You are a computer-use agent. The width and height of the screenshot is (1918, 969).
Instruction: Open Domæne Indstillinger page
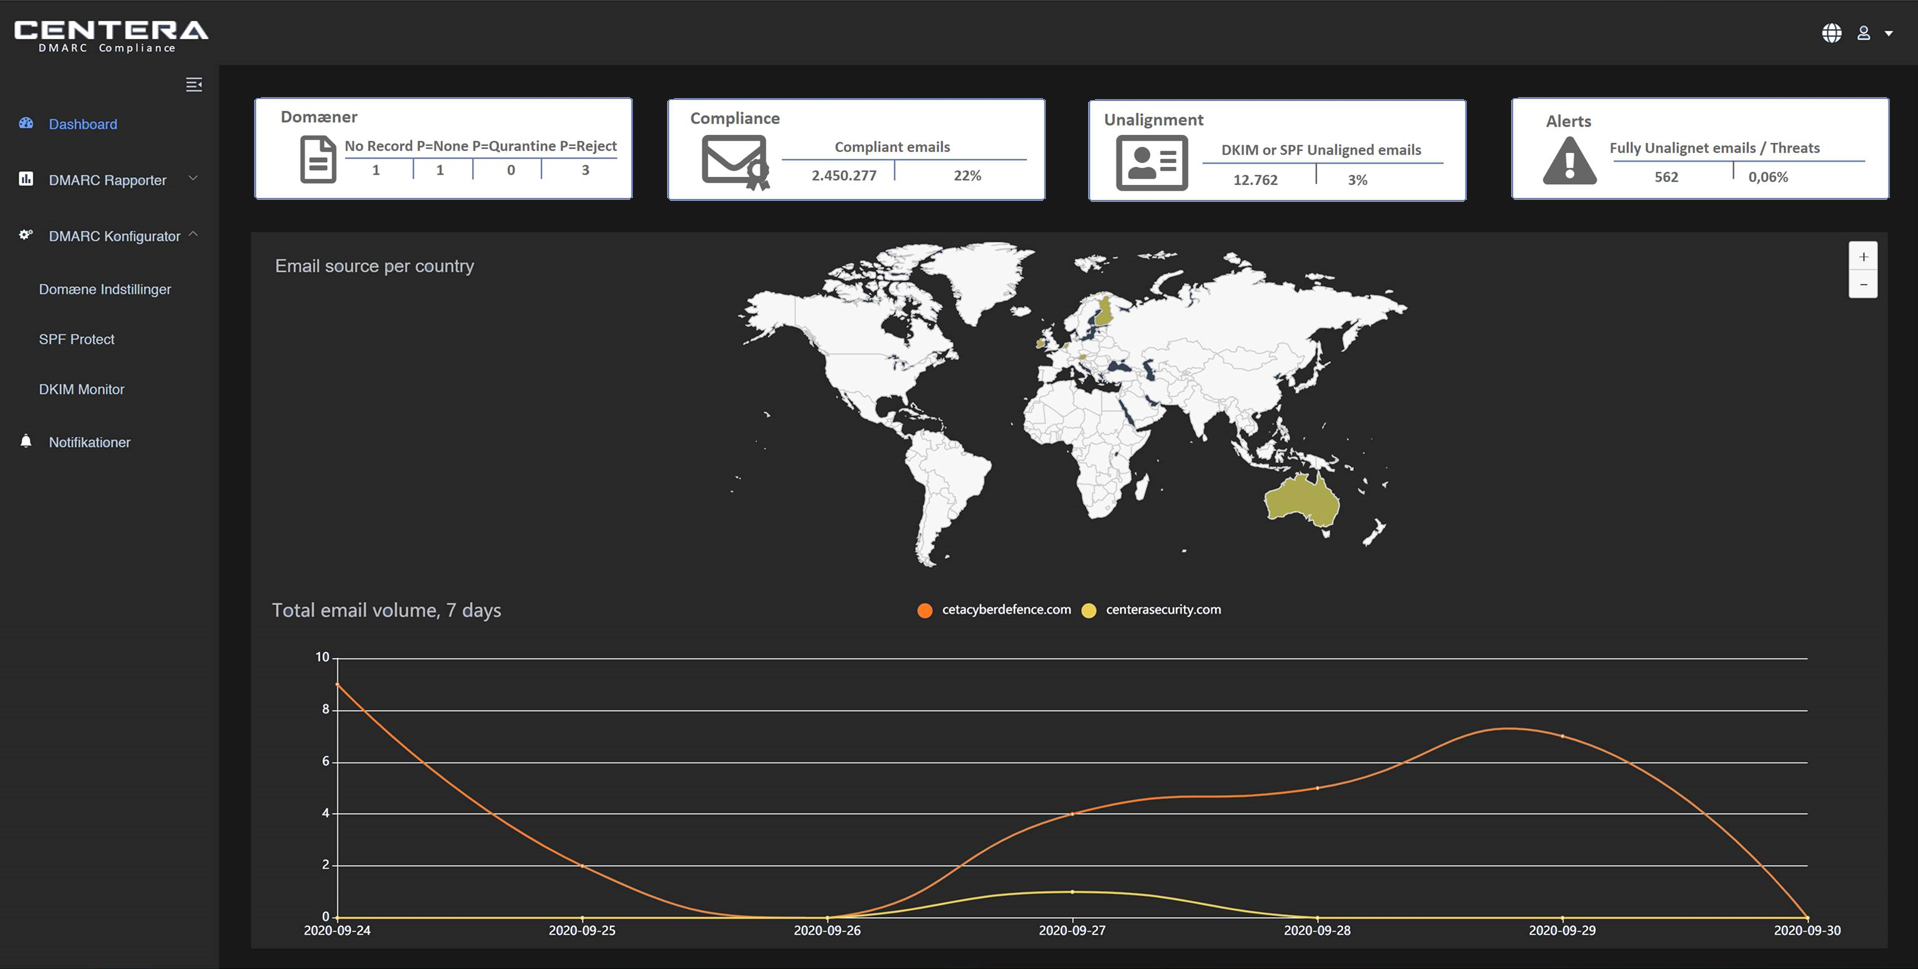[105, 289]
